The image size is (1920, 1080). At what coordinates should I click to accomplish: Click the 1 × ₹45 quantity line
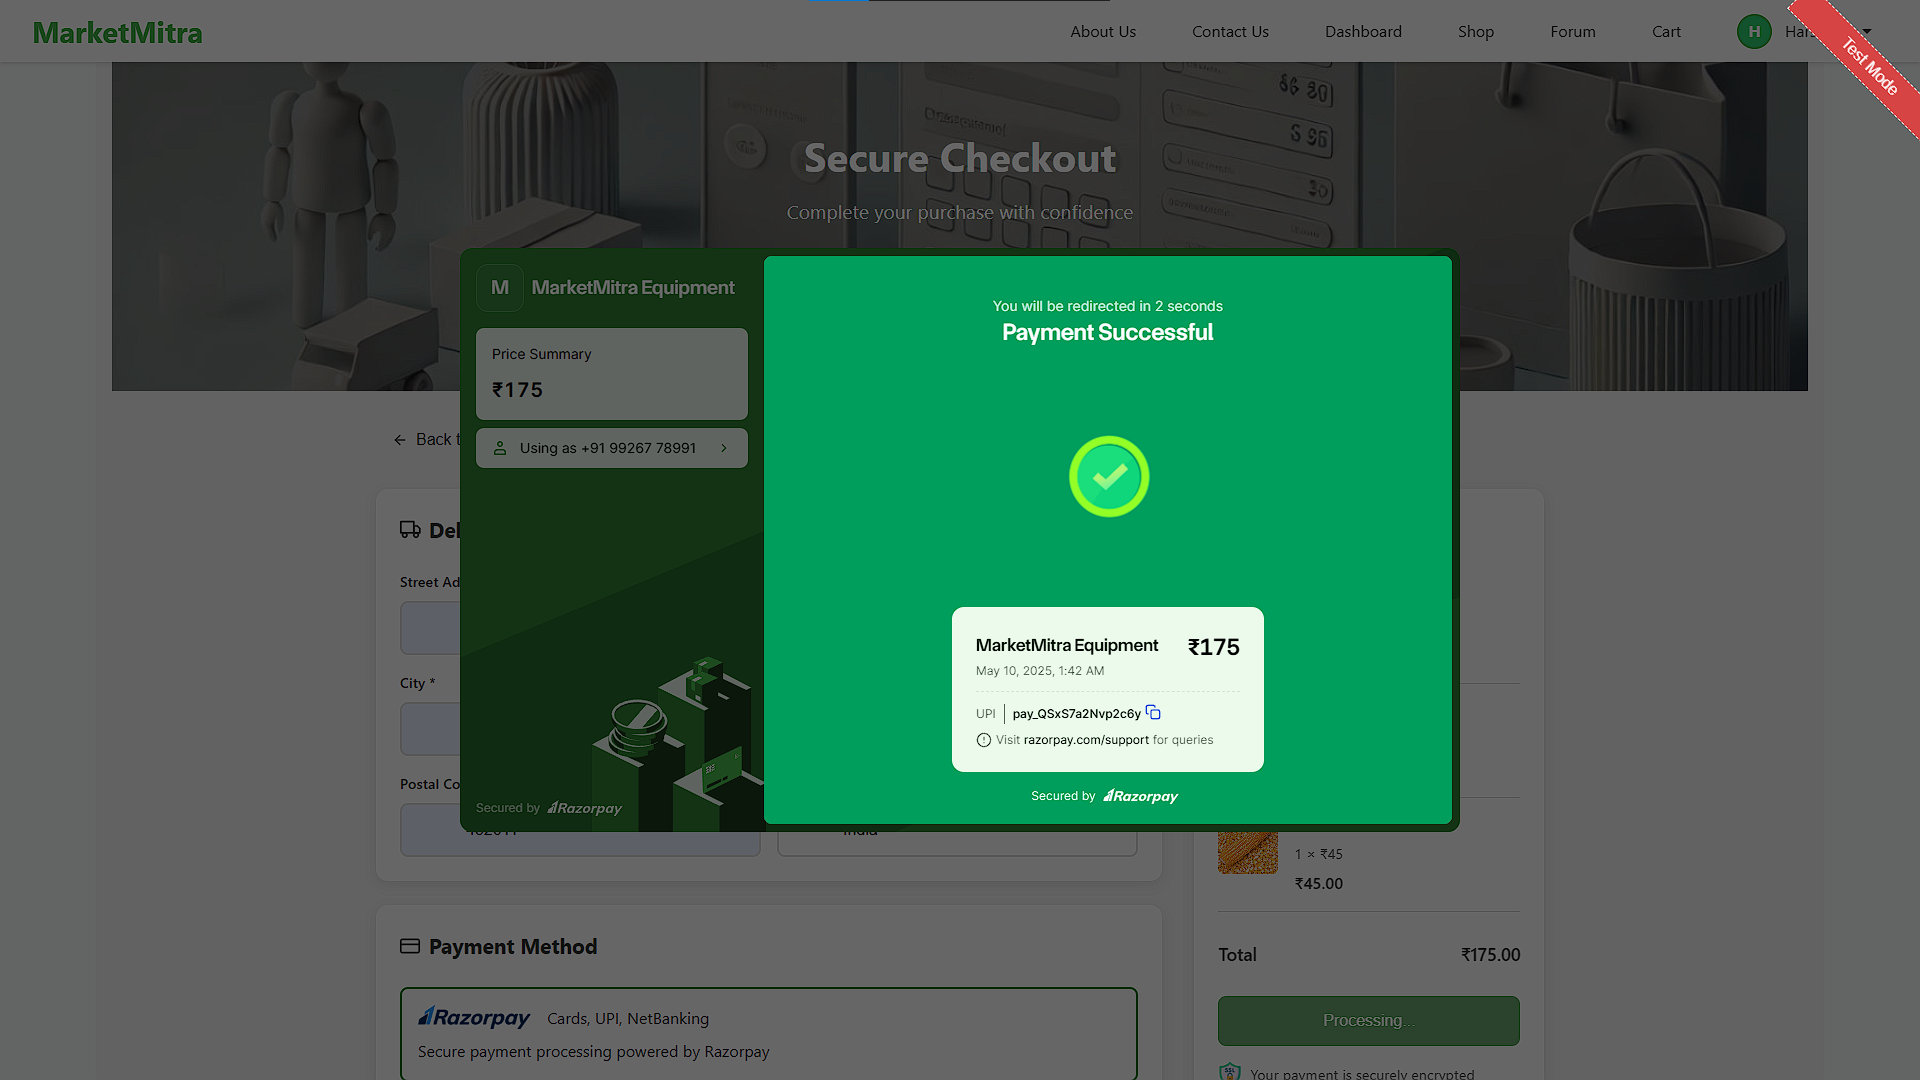[1319, 854]
